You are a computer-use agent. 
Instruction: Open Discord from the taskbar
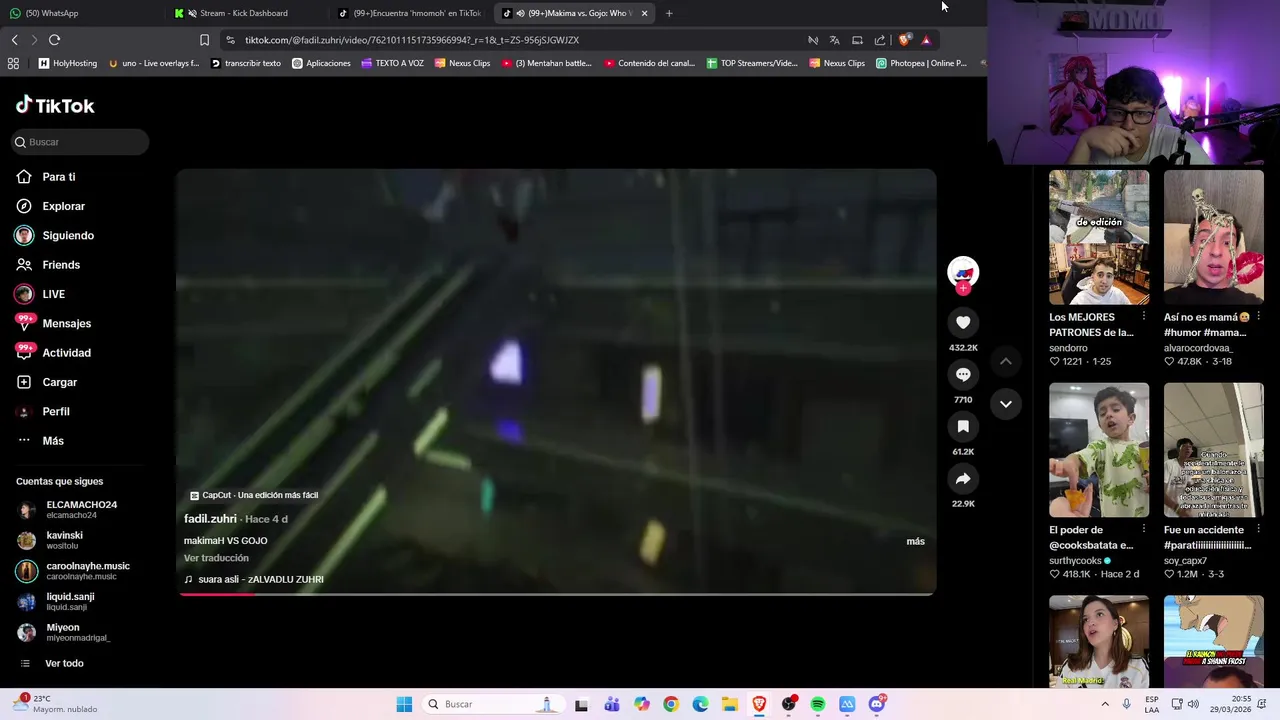[x=877, y=704]
